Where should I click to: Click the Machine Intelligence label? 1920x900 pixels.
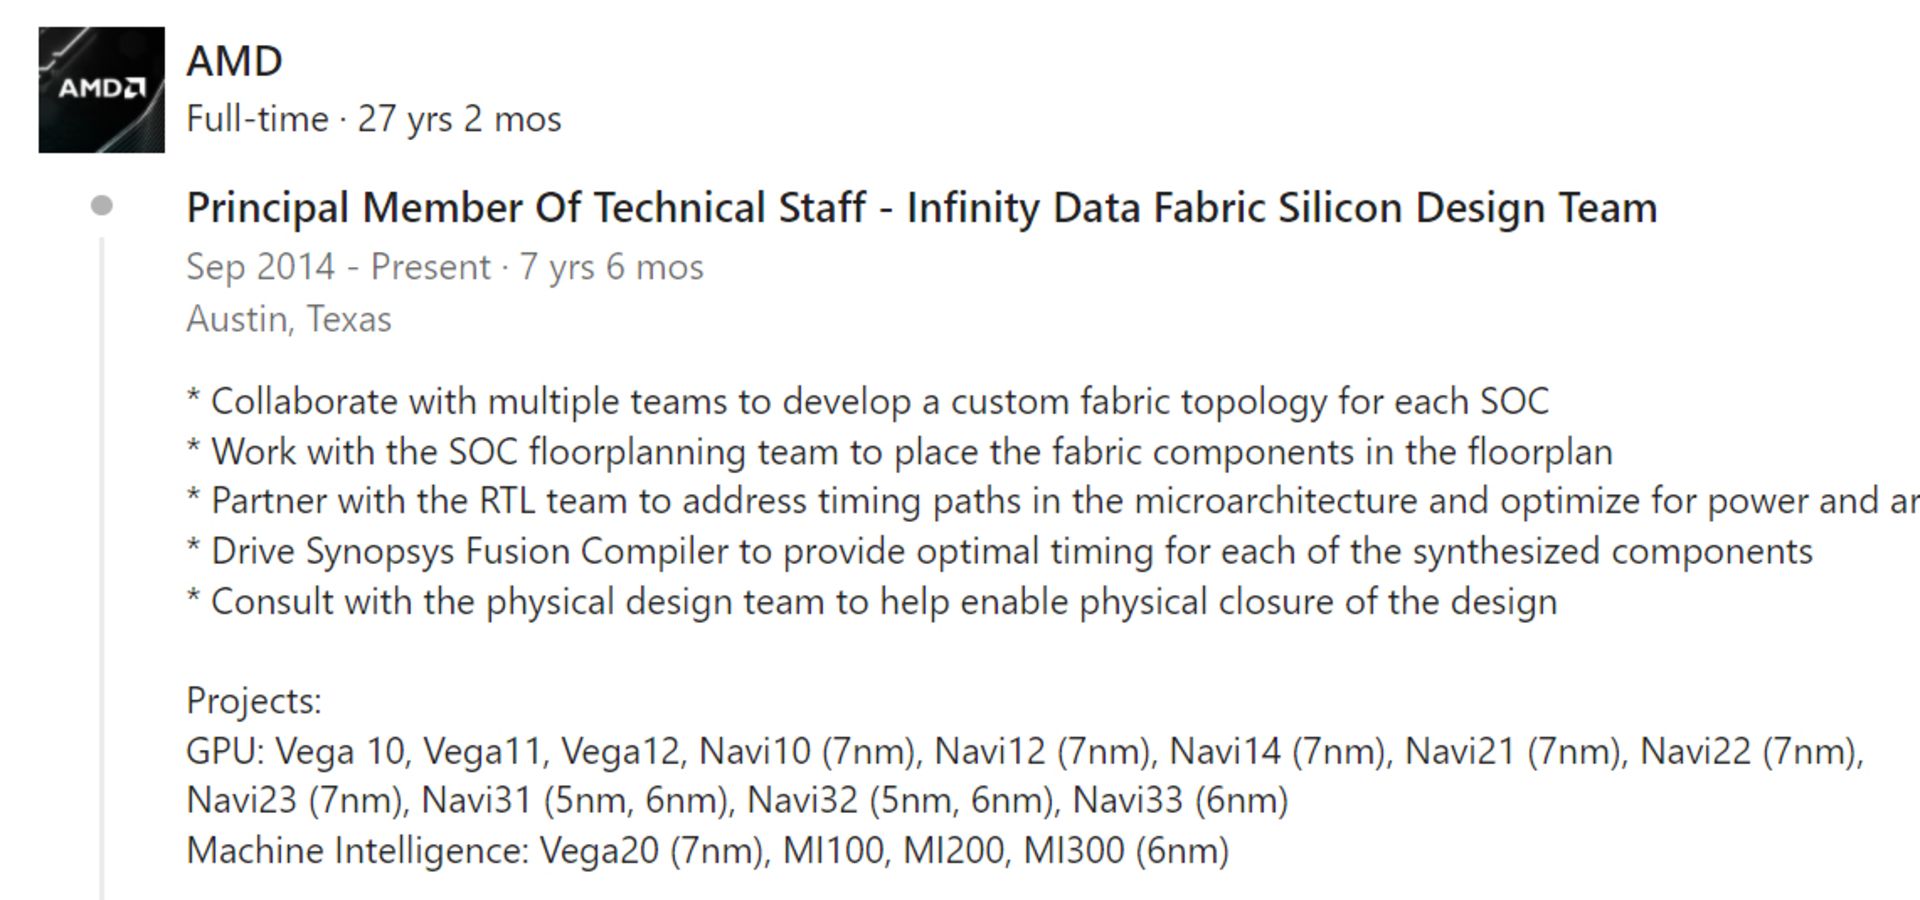click(x=356, y=851)
